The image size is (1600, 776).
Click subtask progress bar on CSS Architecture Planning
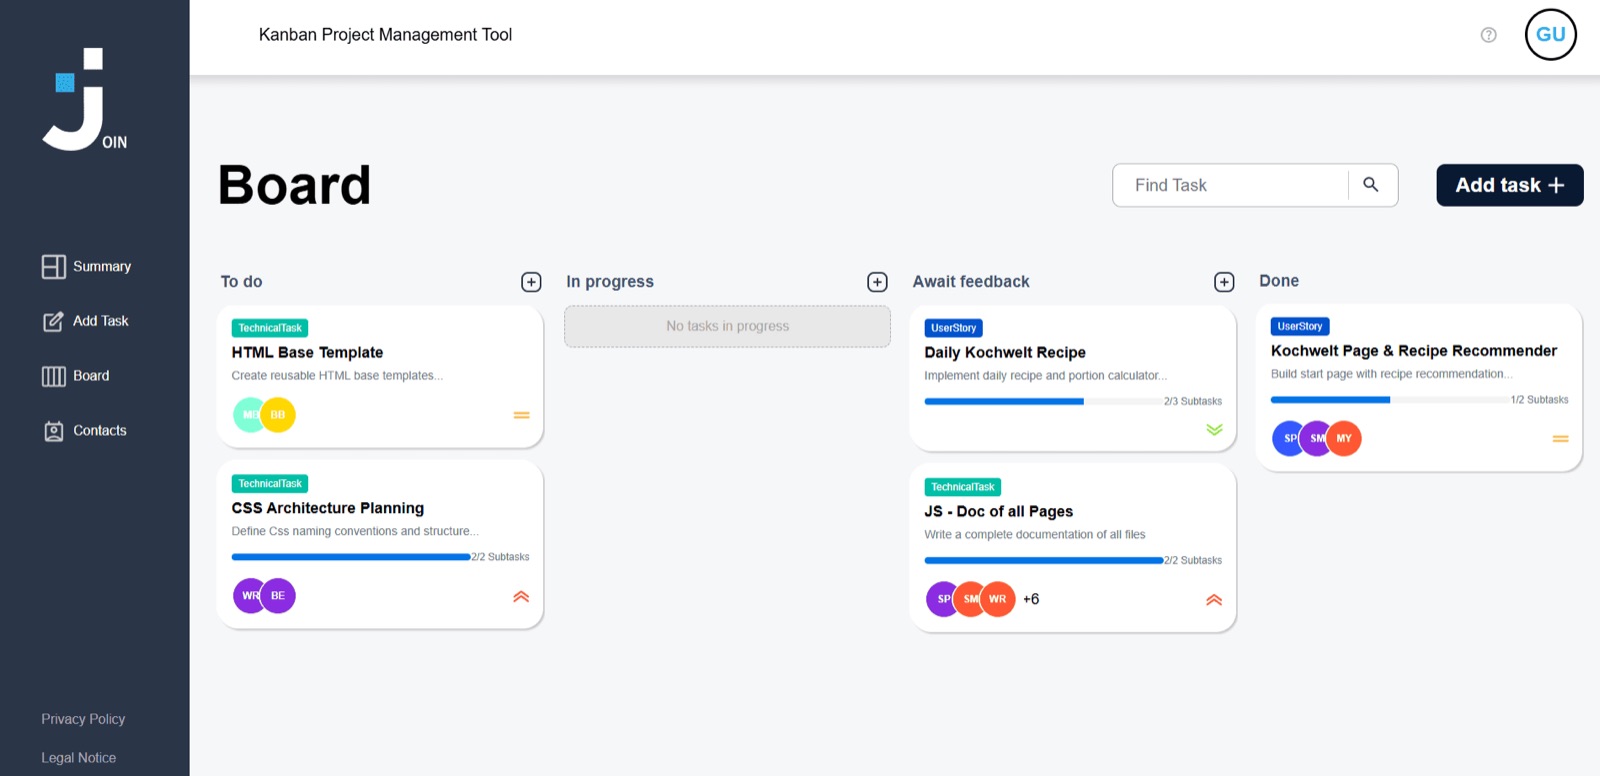click(351, 557)
